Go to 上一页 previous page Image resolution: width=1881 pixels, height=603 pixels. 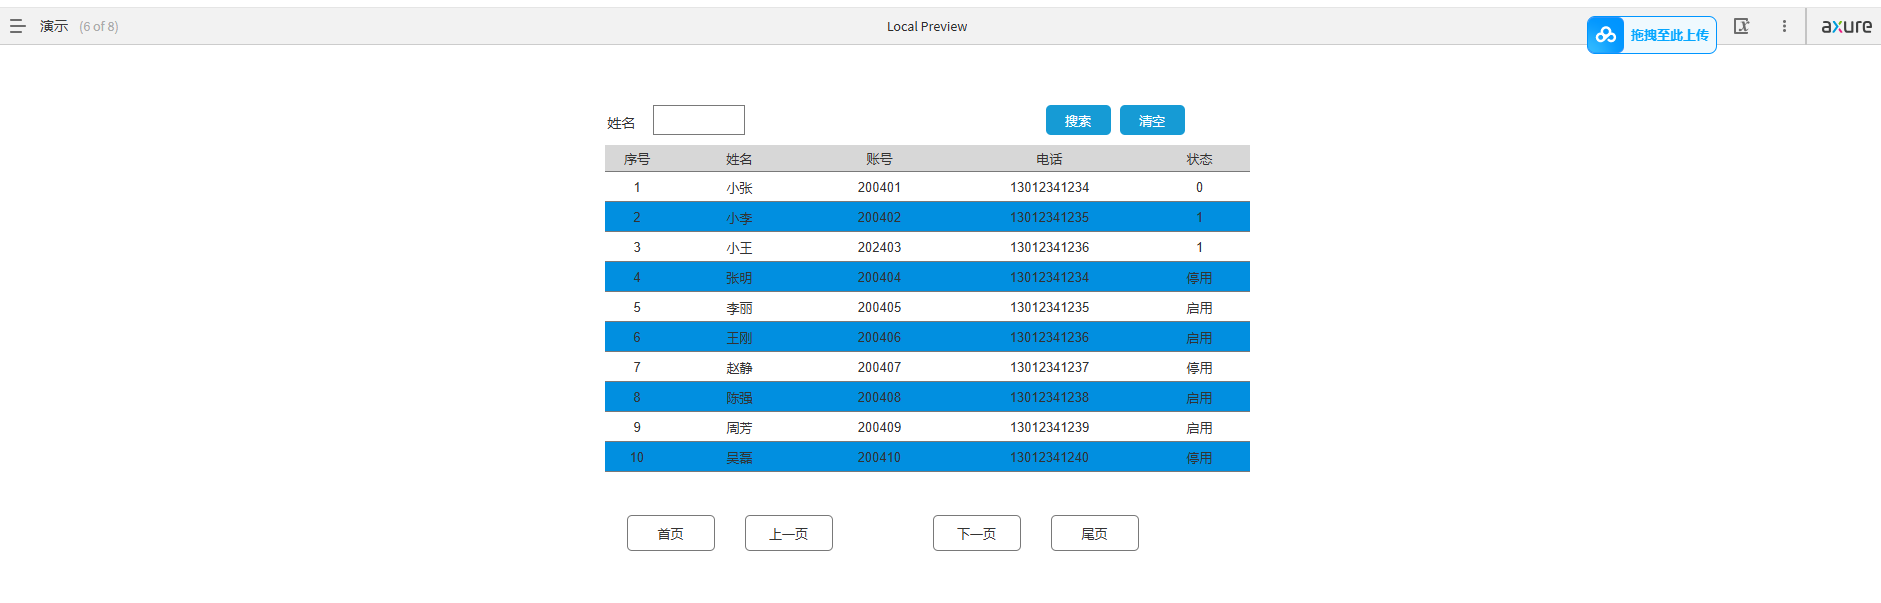[789, 533]
